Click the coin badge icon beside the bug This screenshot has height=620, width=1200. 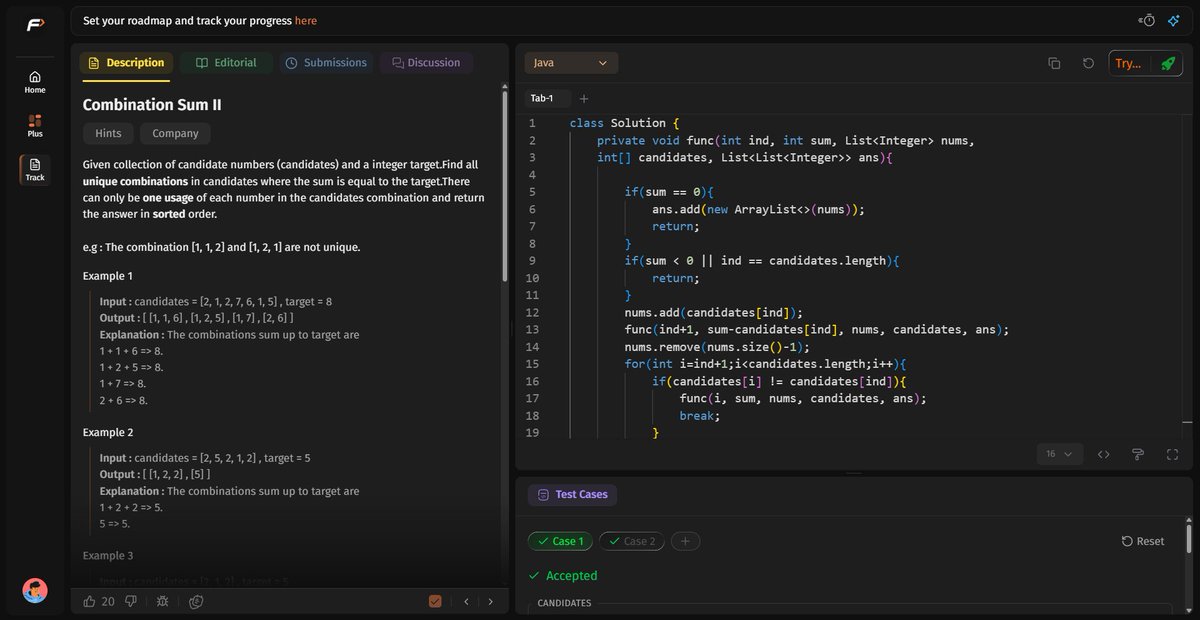pos(197,601)
